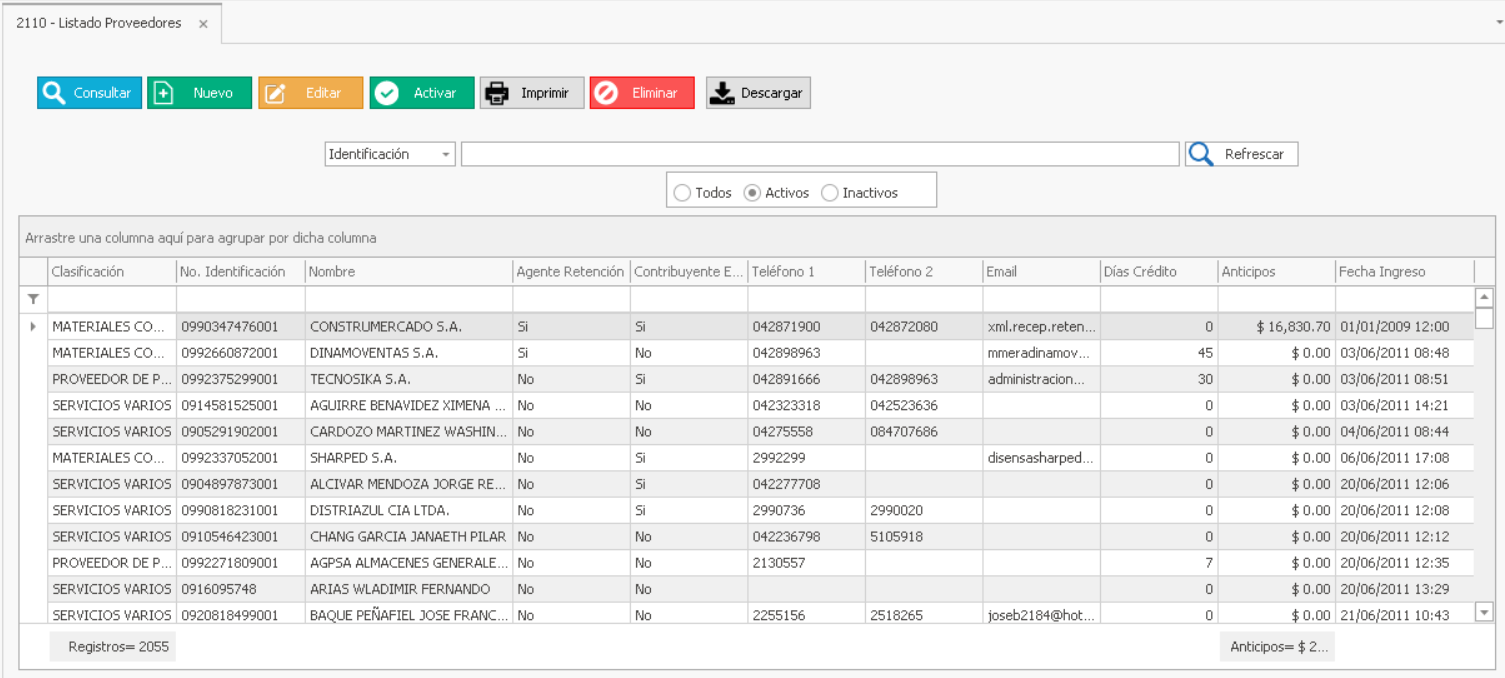Close the Listado Proveedores tab

point(203,24)
